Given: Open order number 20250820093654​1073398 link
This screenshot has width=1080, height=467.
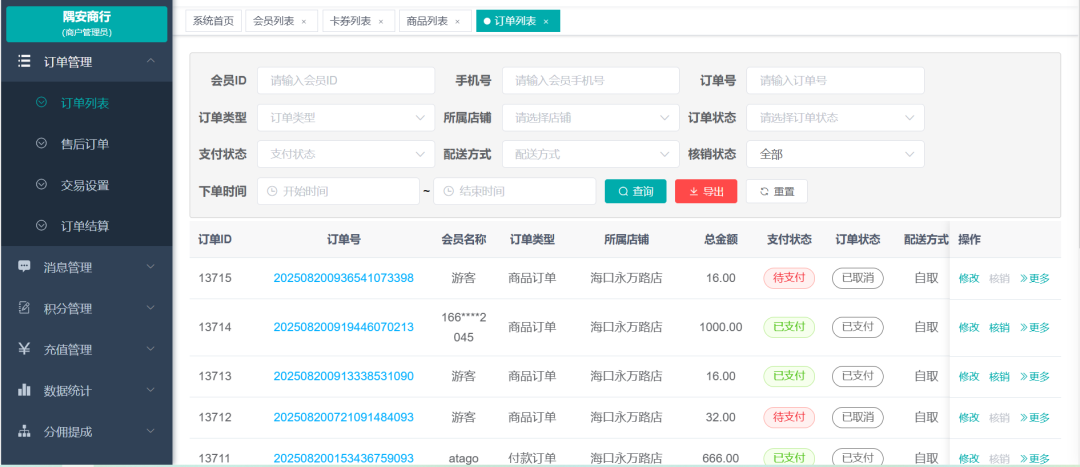Looking at the screenshot, I should (x=343, y=278).
